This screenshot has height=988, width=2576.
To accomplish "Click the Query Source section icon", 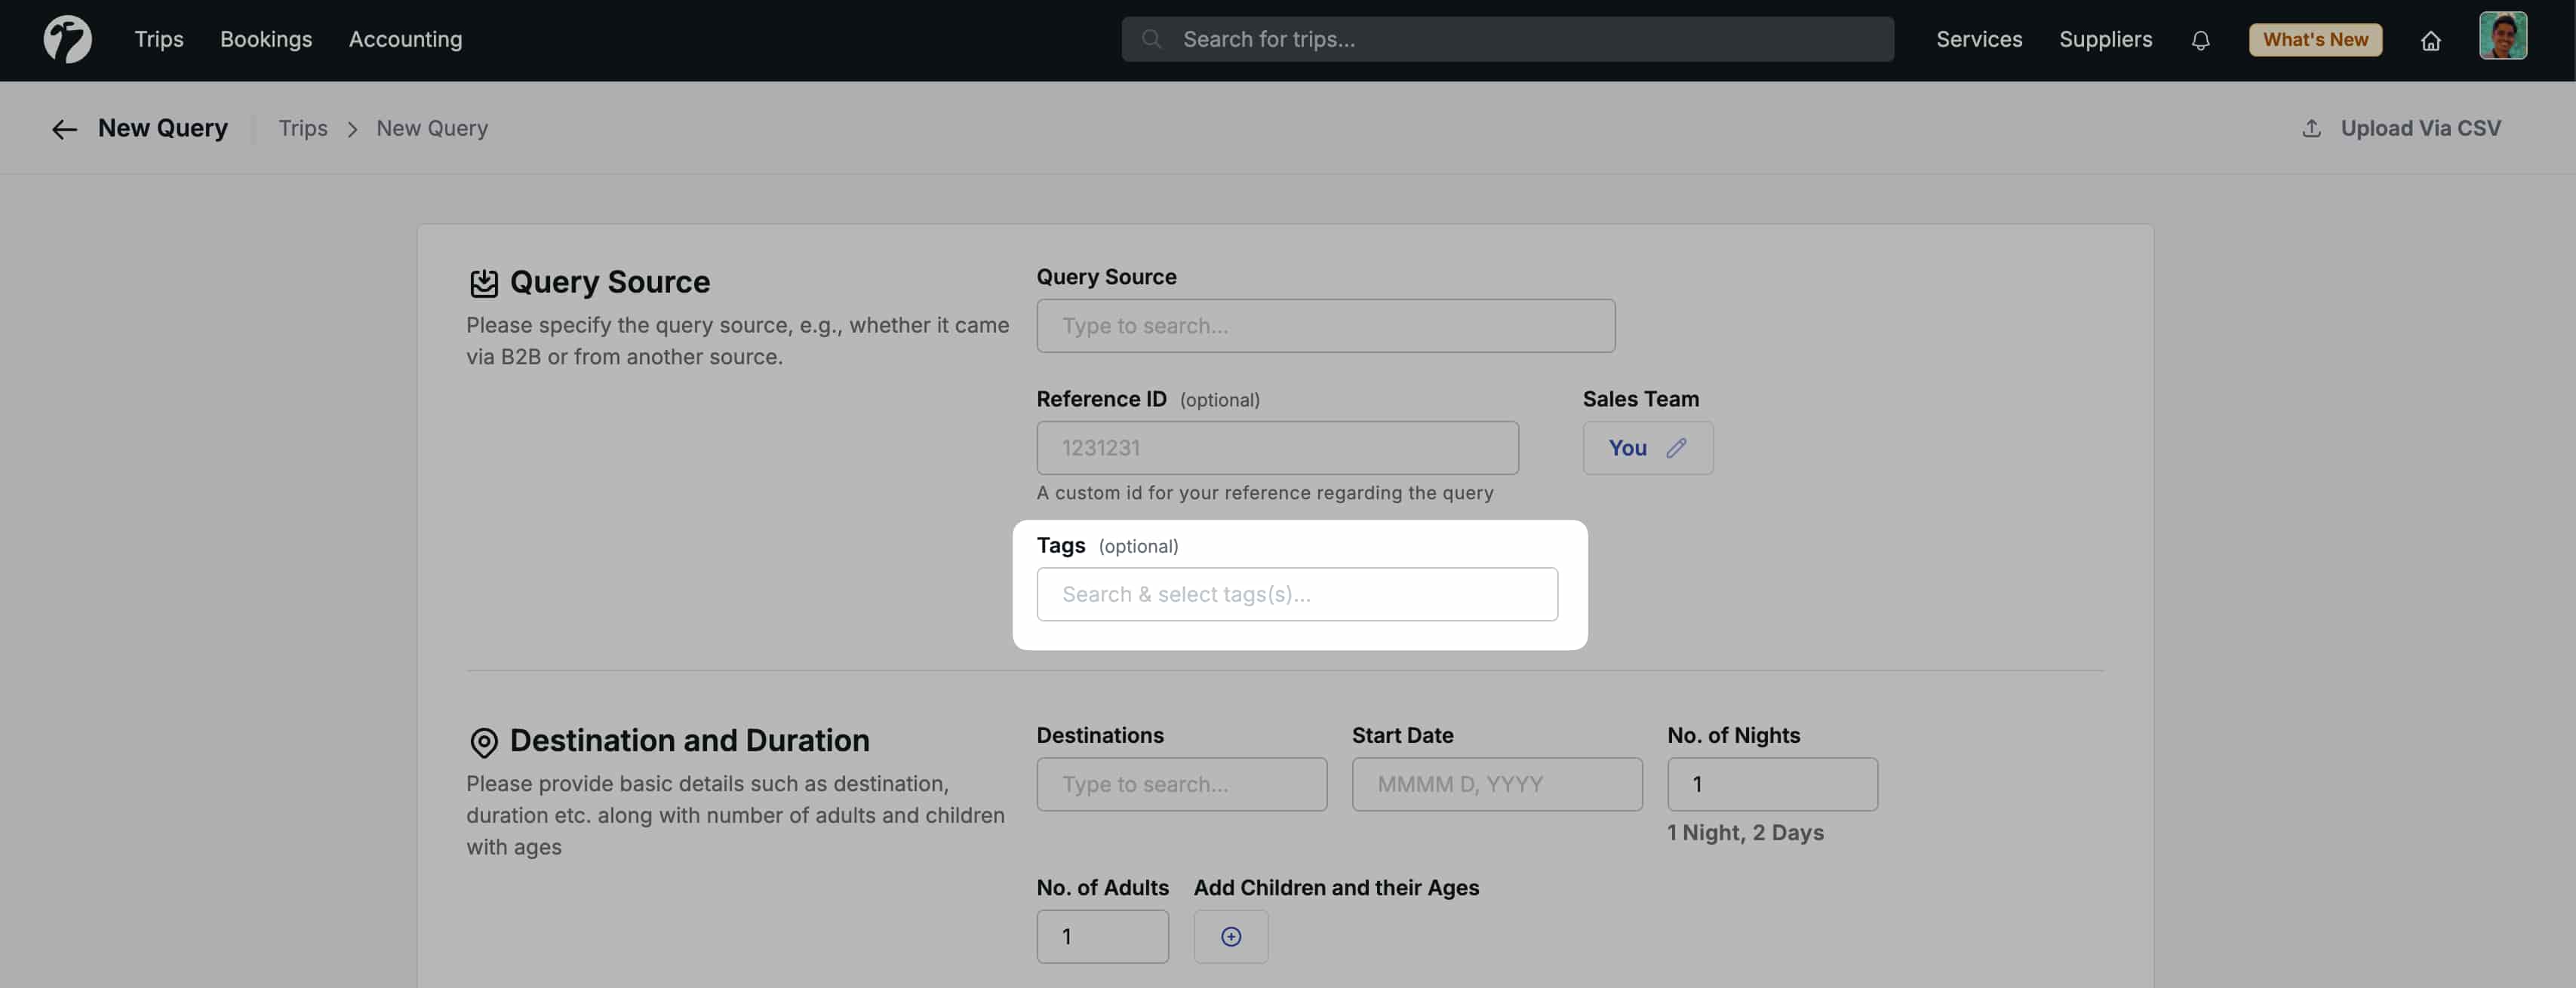I will (484, 282).
